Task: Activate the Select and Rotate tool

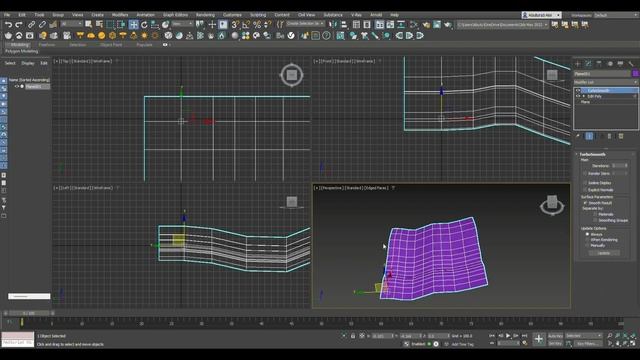Action: (x=144, y=25)
